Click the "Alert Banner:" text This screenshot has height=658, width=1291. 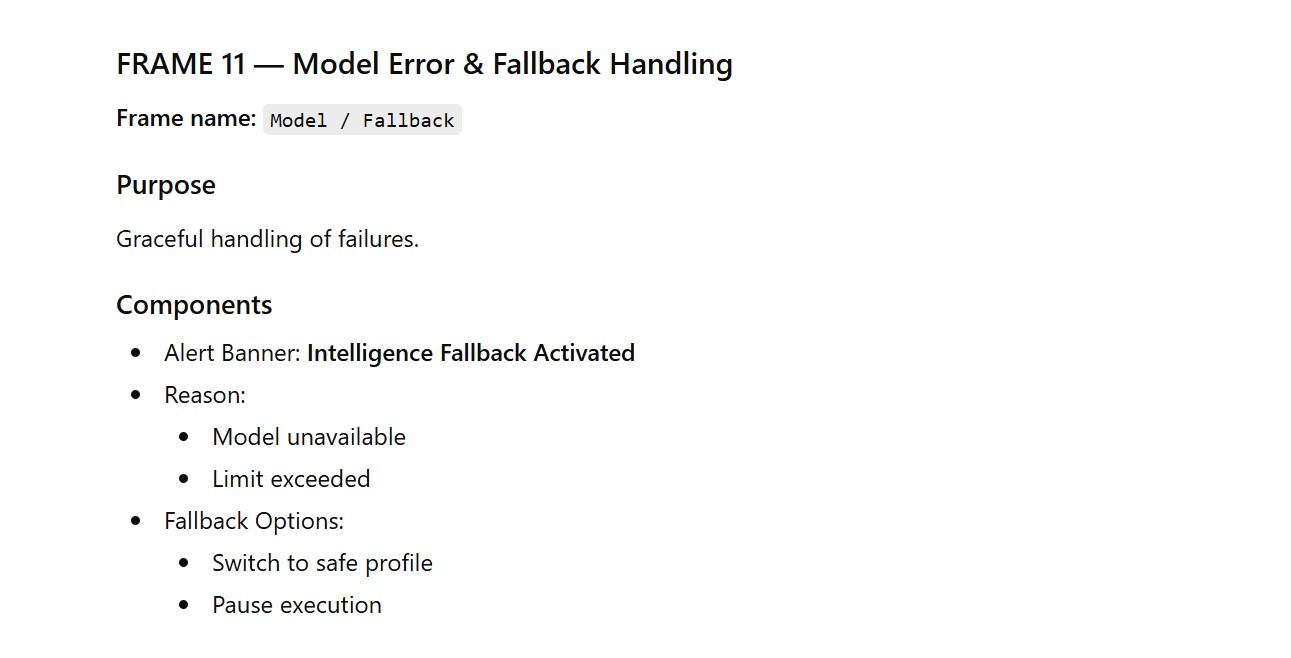pos(233,353)
